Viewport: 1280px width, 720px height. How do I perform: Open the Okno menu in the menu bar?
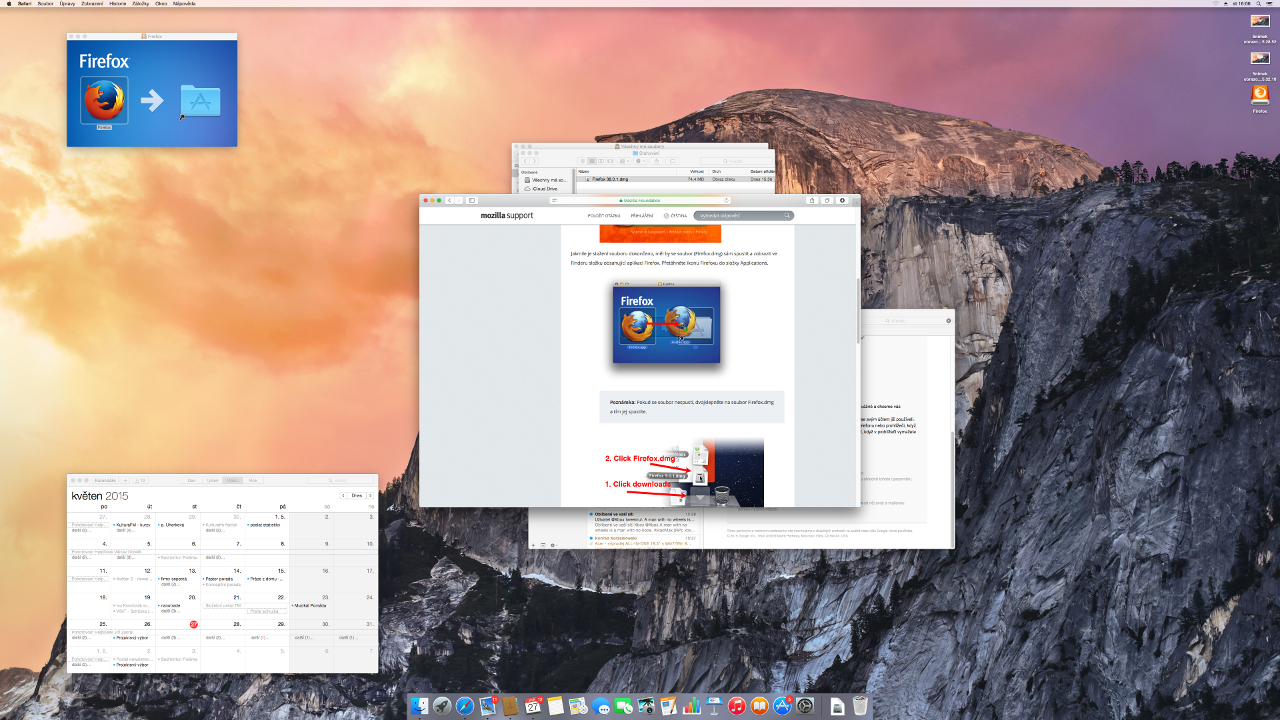coord(162,4)
